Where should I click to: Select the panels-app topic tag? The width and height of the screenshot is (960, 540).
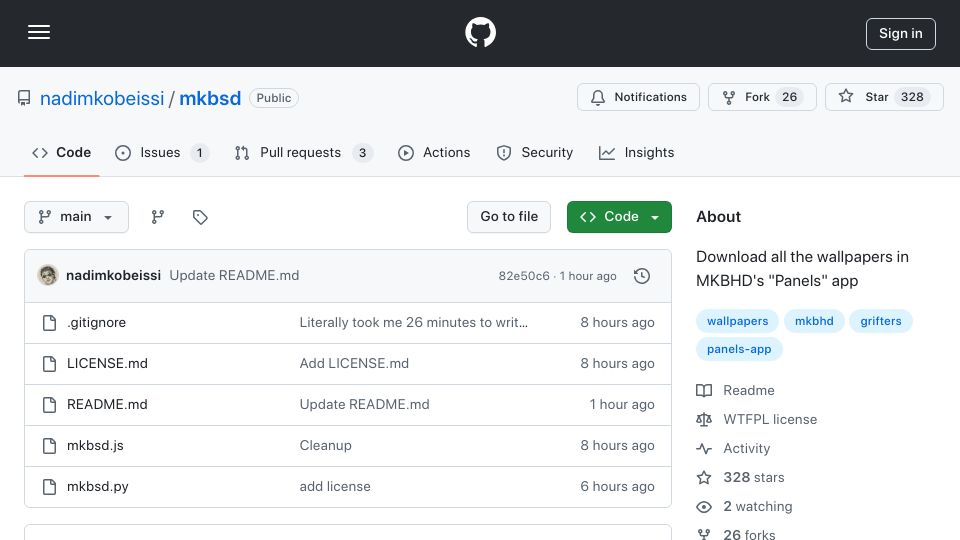click(x=739, y=349)
